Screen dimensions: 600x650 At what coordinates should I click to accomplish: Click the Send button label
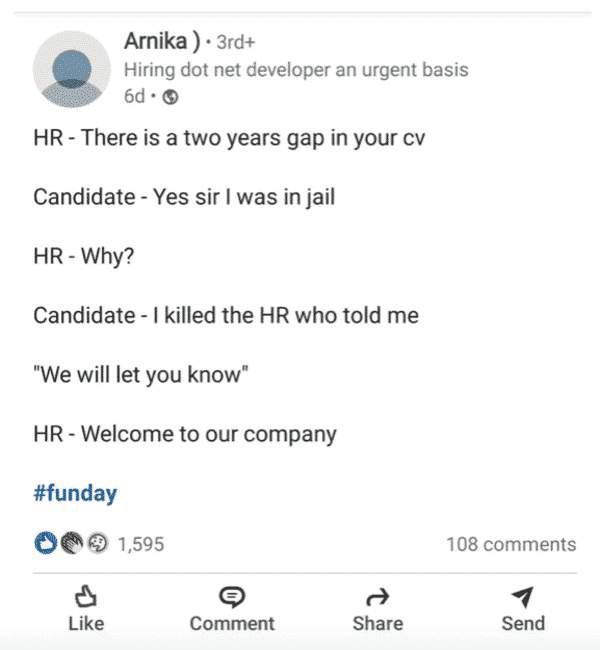(523, 623)
